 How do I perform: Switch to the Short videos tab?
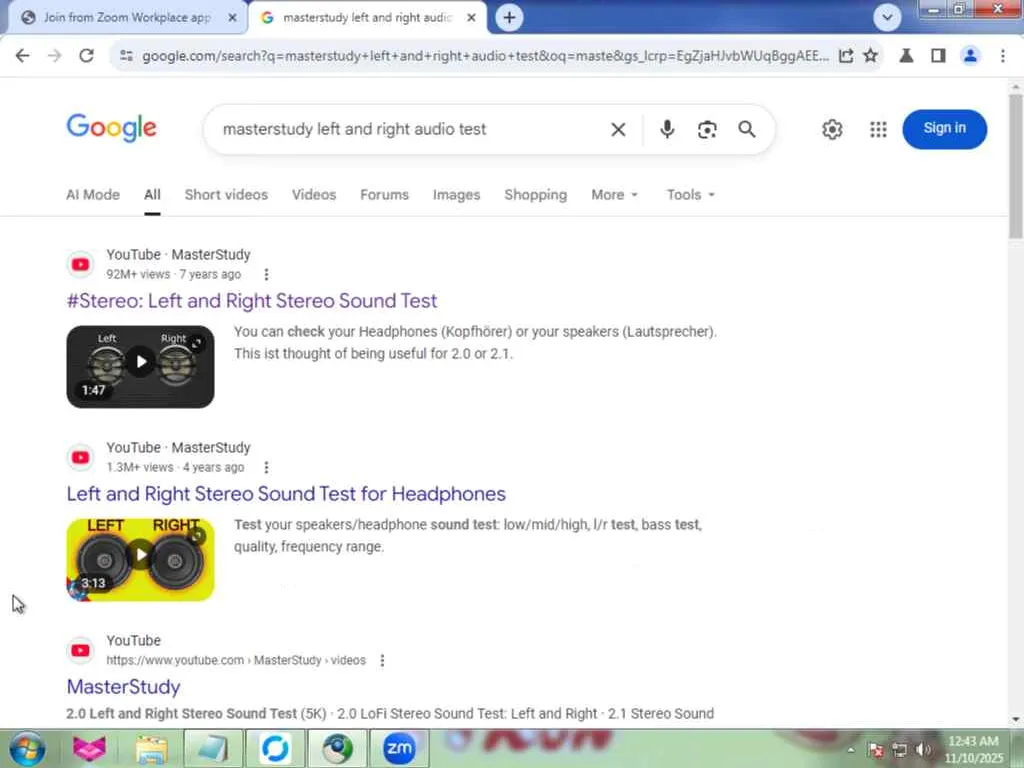coord(226,195)
